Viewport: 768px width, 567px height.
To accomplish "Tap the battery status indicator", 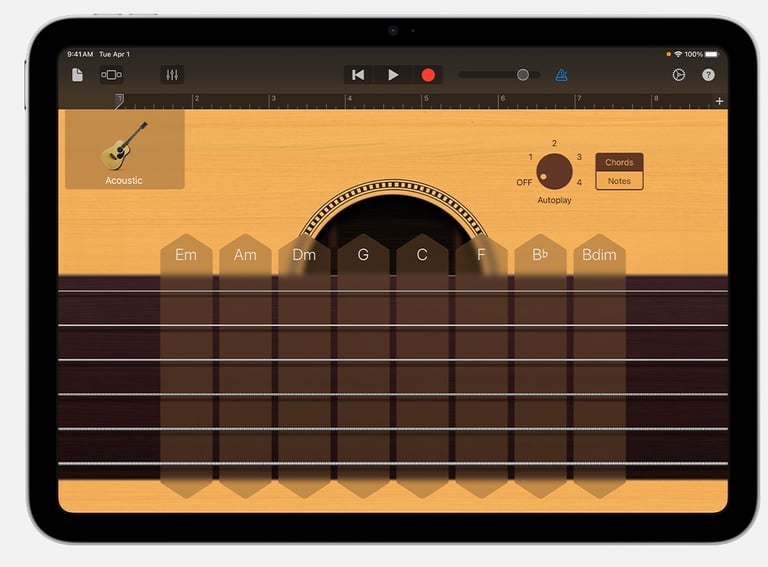I will [712, 54].
